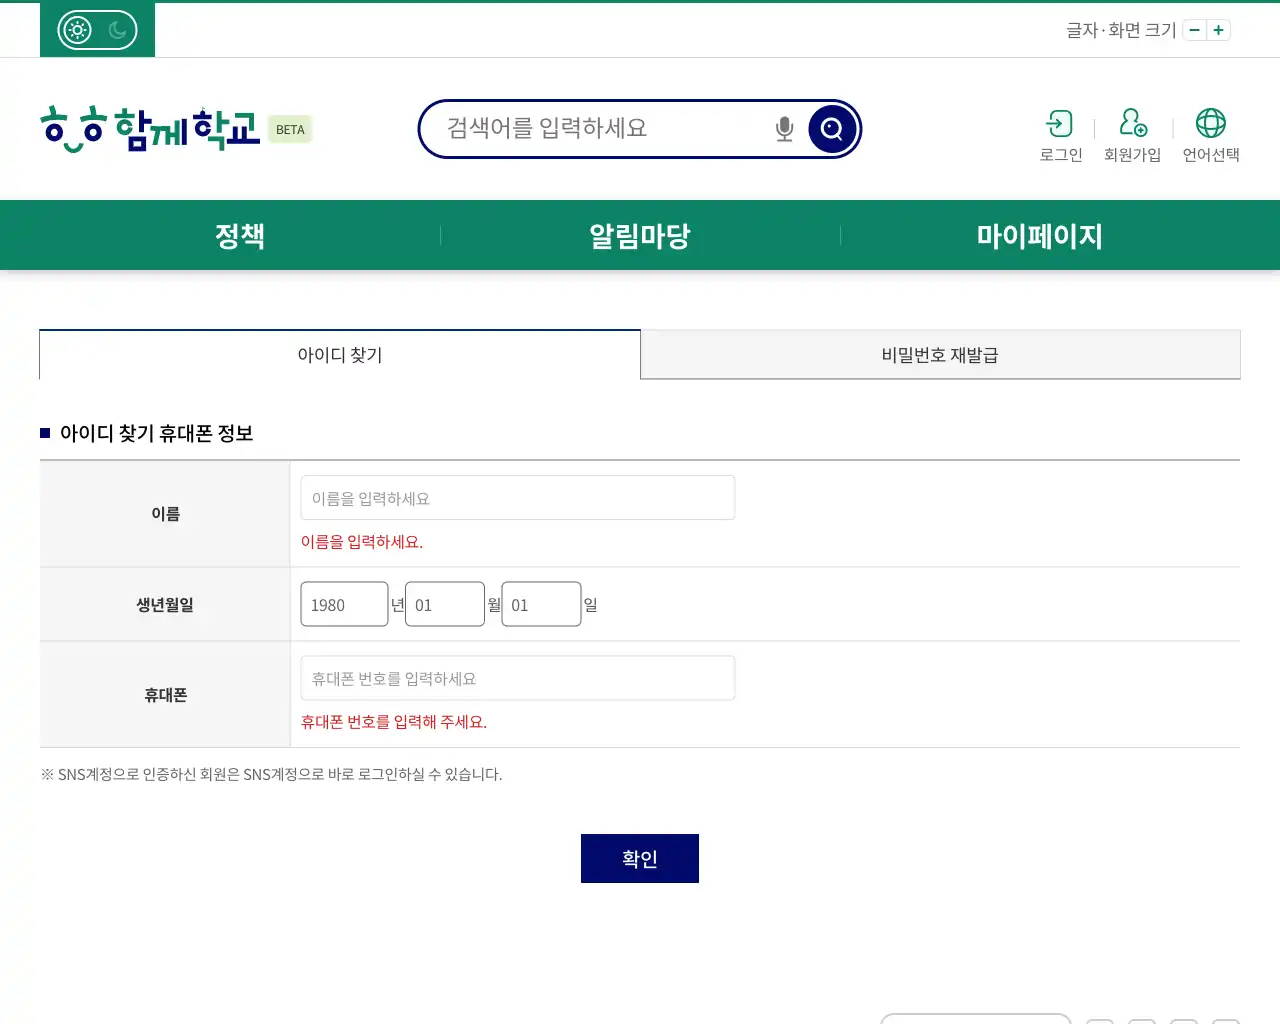Image resolution: width=1280 pixels, height=1024 pixels.
Task: Click the 회원가입 sign-up icon
Action: pyautogui.click(x=1132, y=133)
